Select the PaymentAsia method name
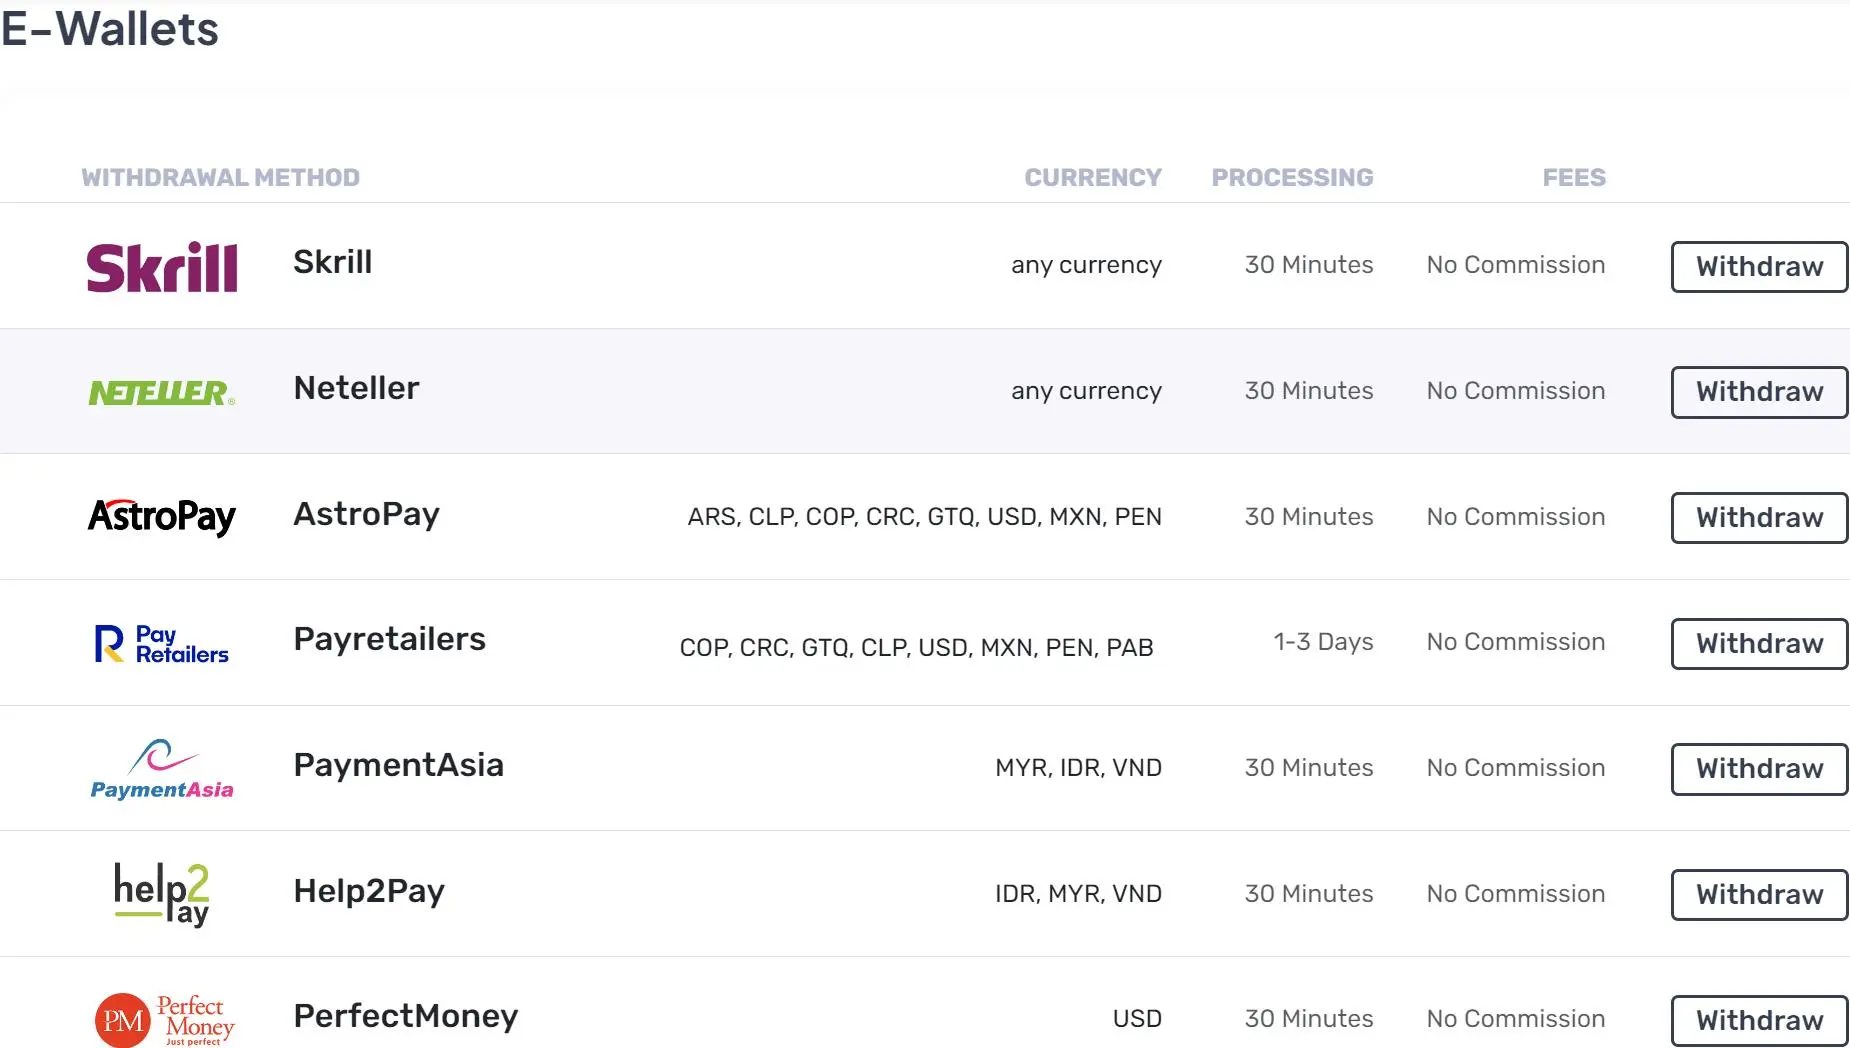 tap(399, 765)
